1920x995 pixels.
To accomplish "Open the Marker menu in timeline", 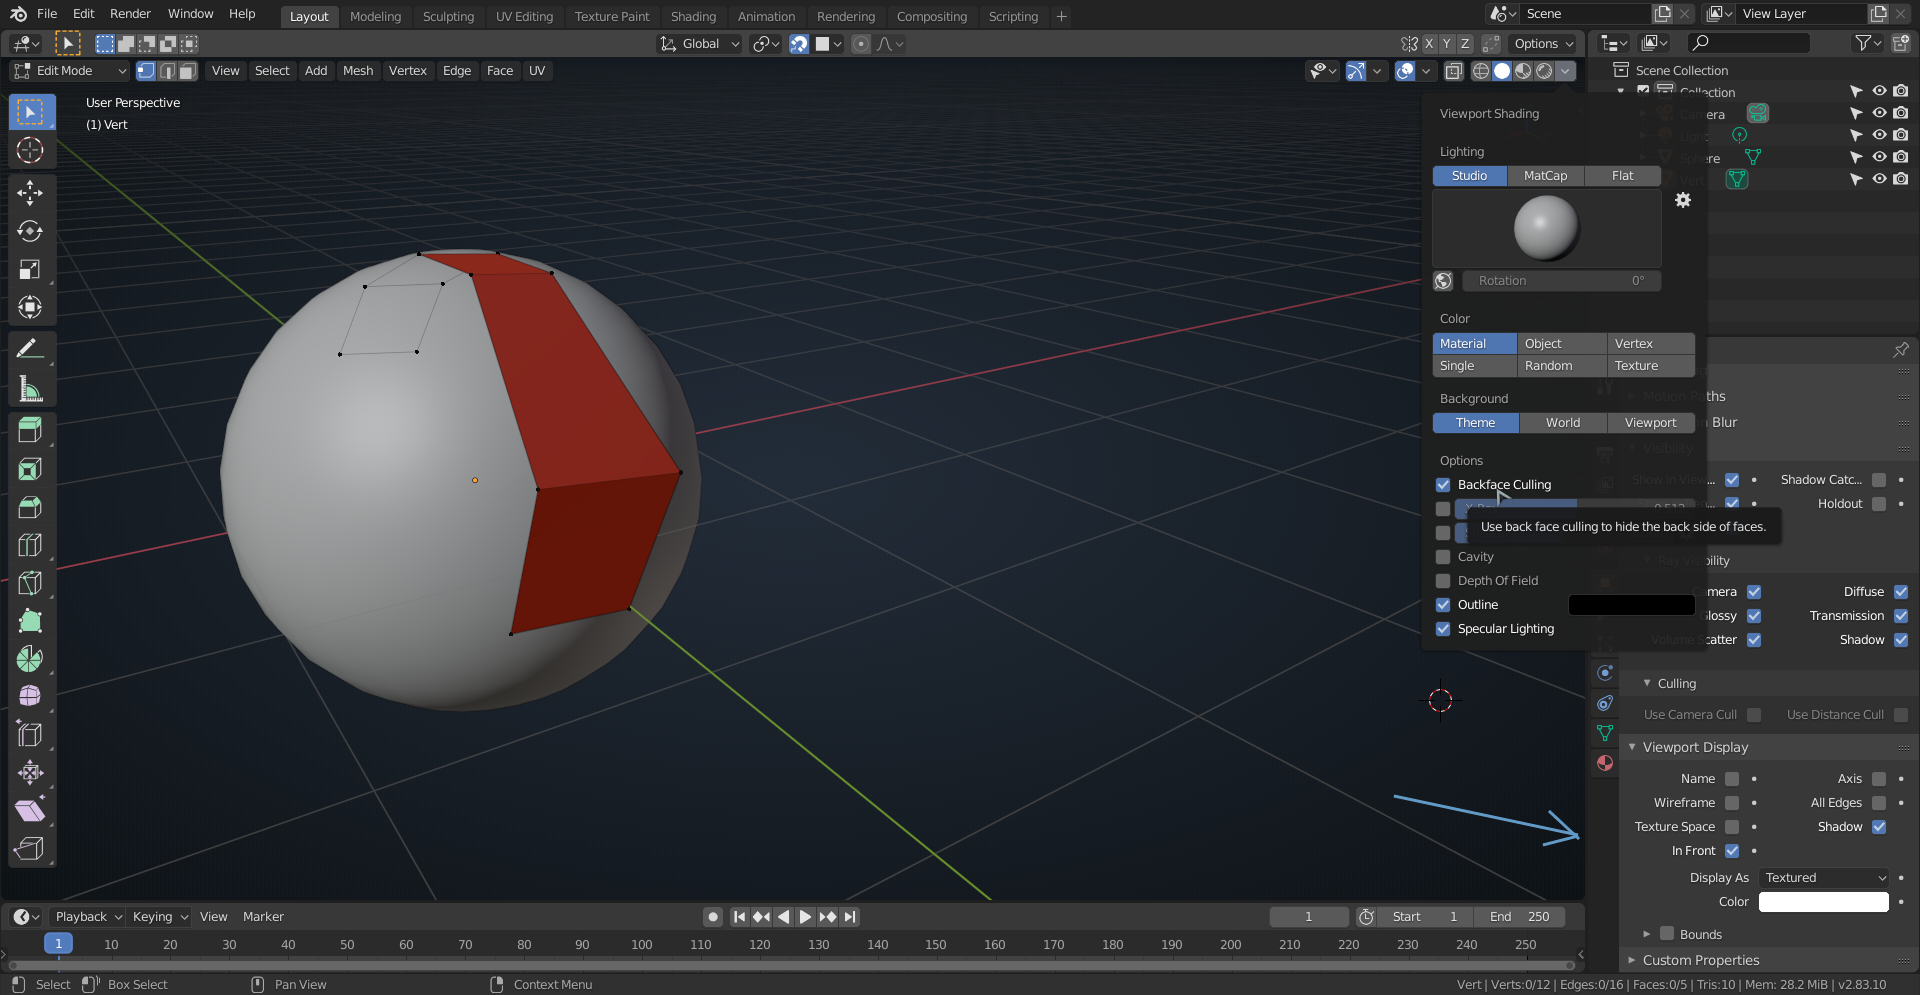I will point(263,917).
